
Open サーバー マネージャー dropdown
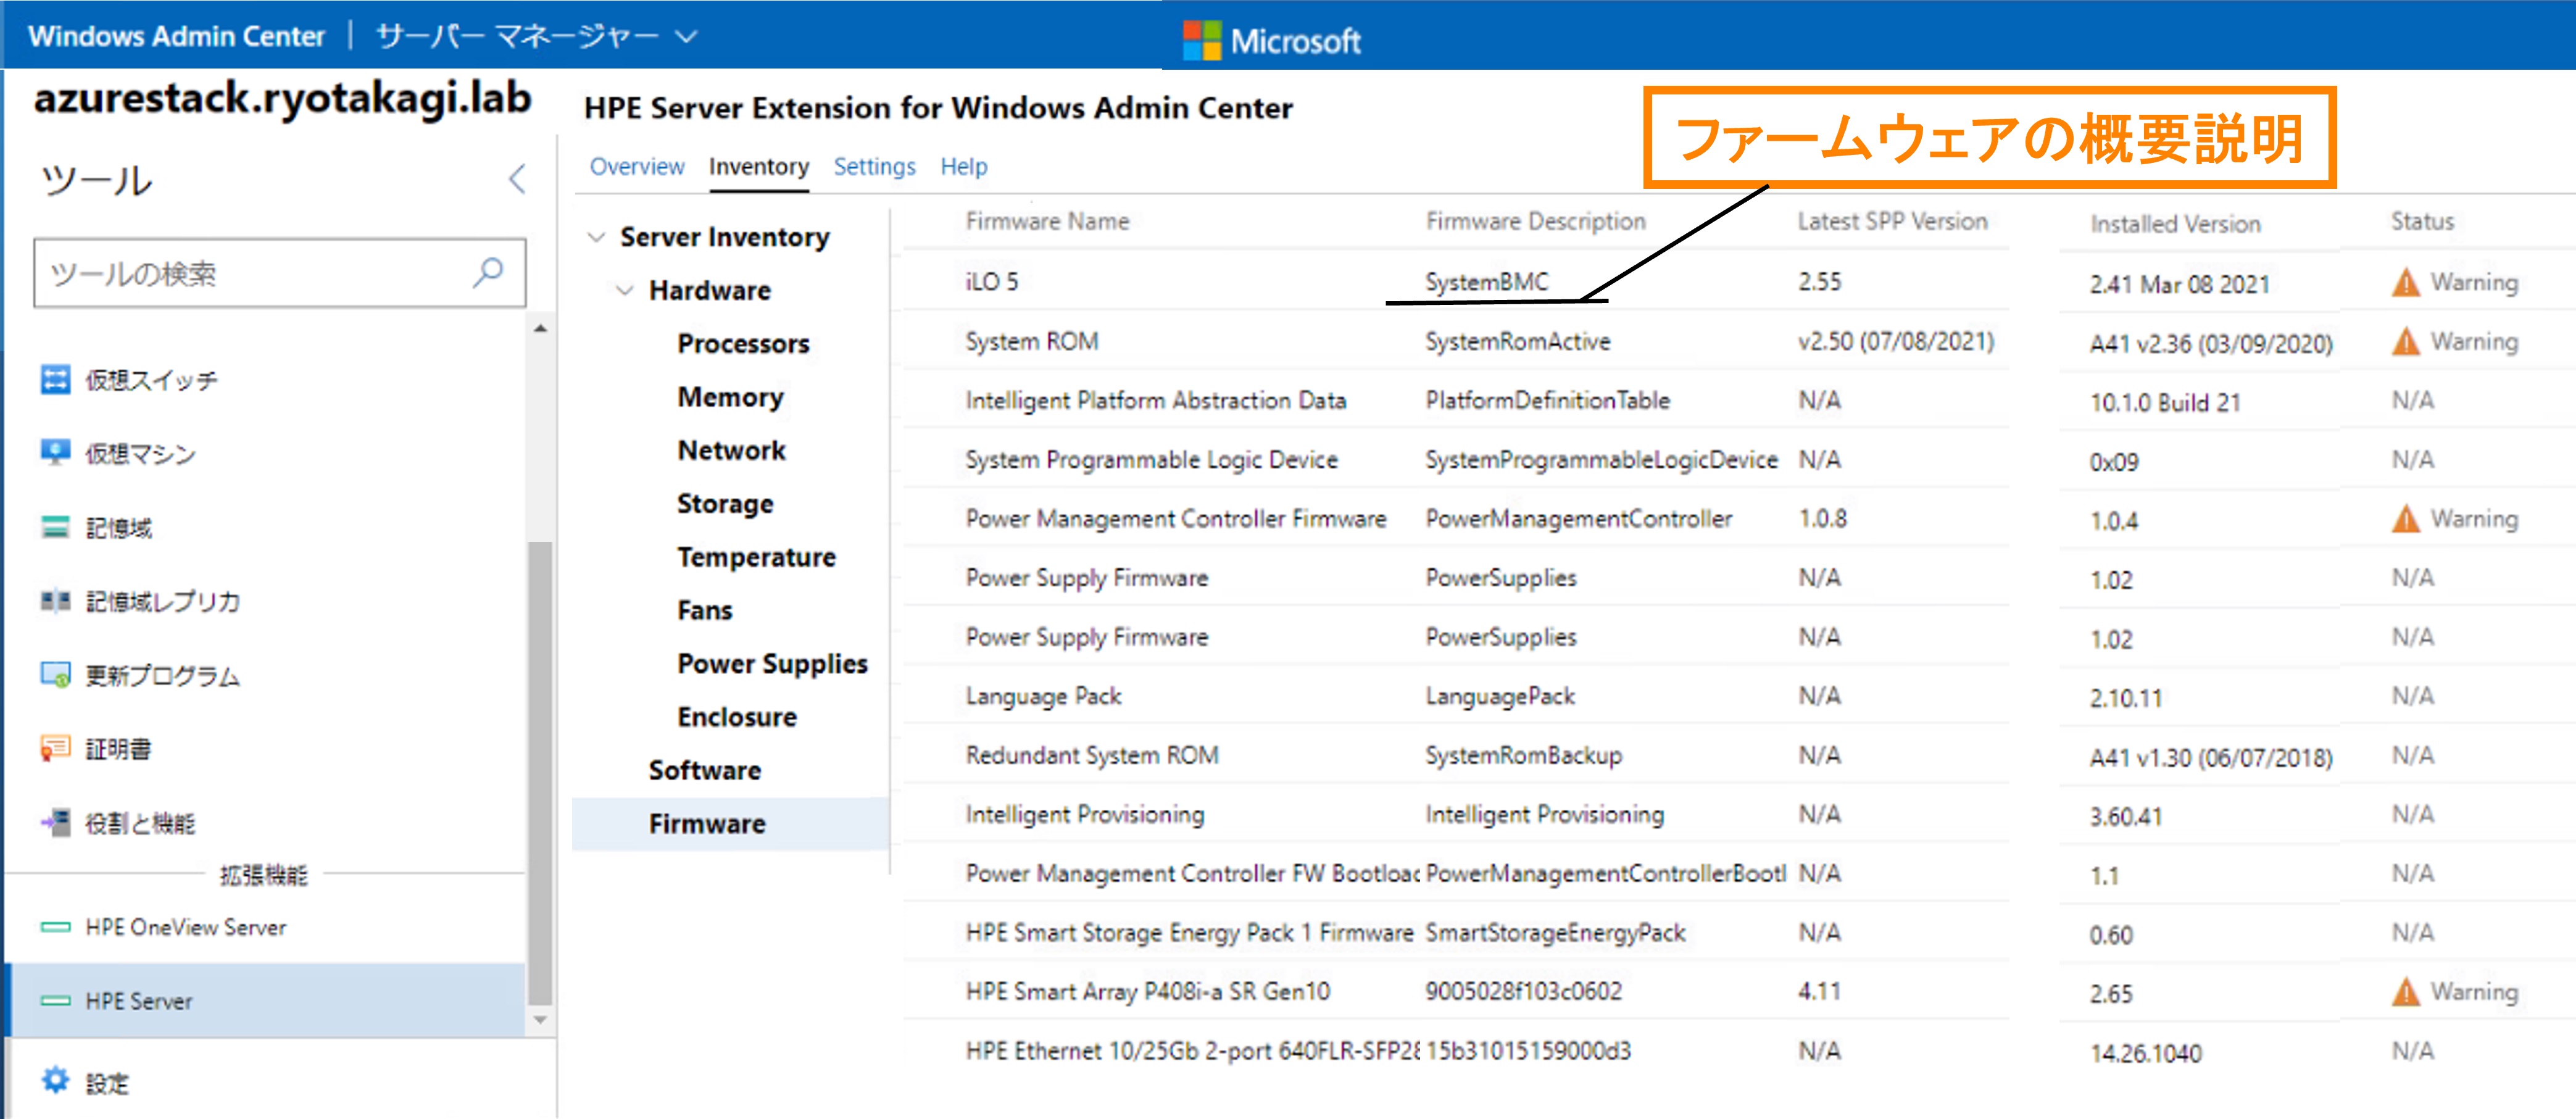pyautogui.click(x=536, y=37)
